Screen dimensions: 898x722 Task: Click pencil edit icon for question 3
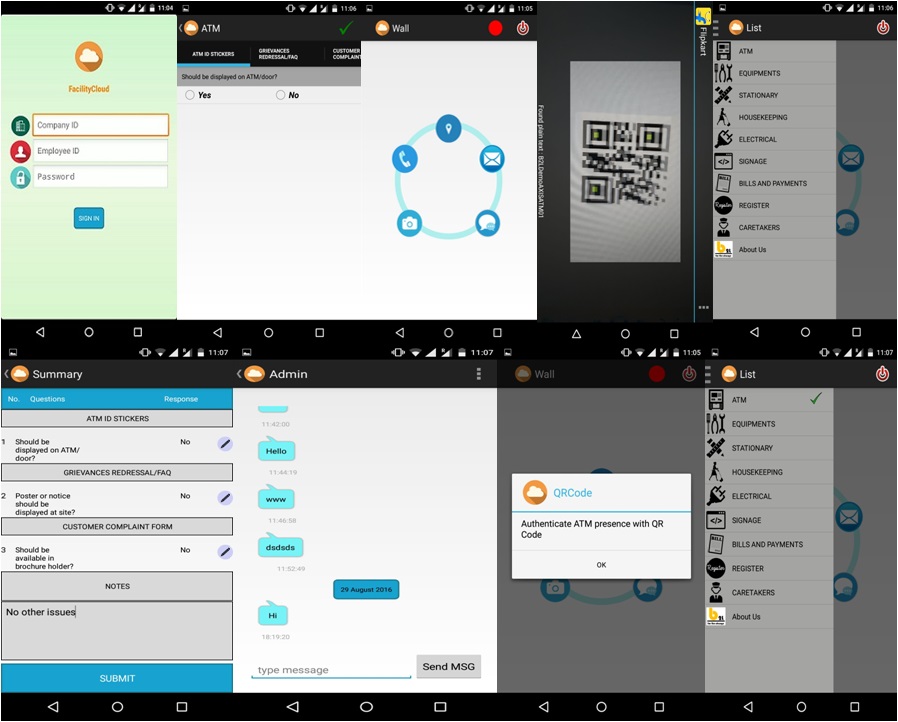coord(225,551)
